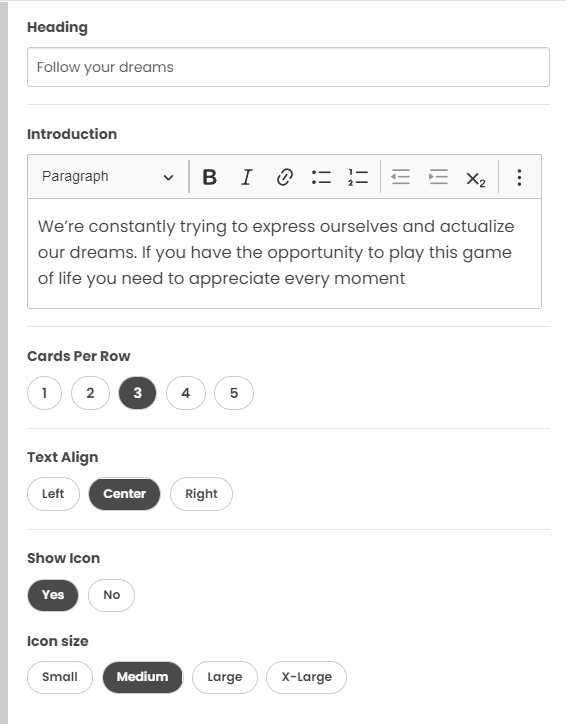
Task: Align text to the Right
Action: [x=201, y=494]
